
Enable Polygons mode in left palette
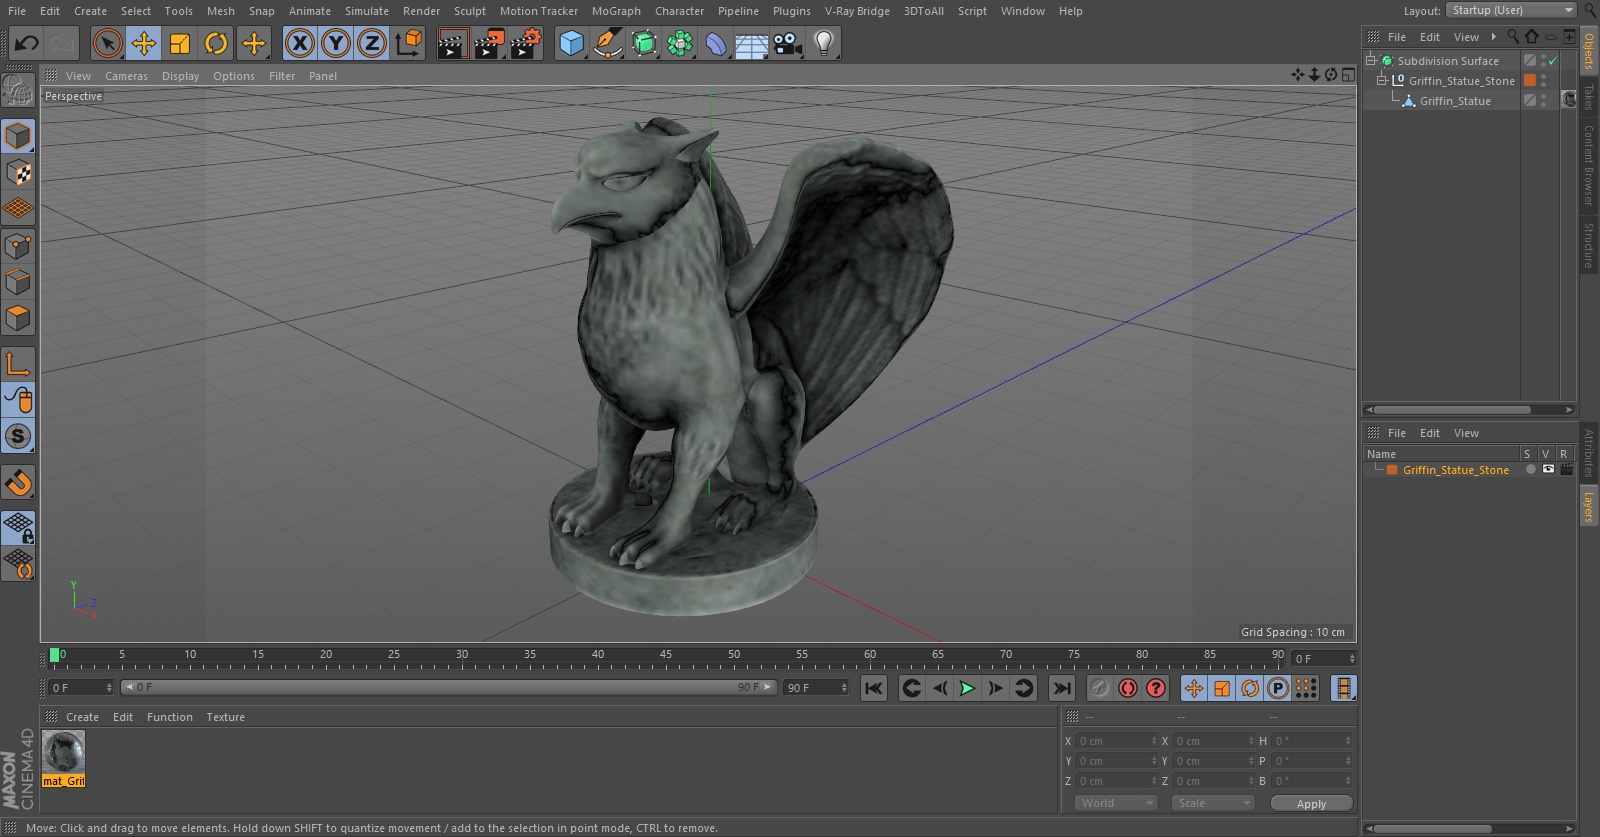[x=18, y=318]
